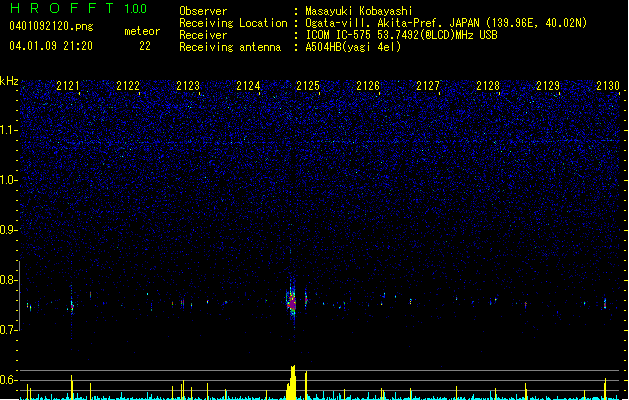Click the 2123 time marker
The width and height of the screenshot is (629, 400).
click(x=188, y=86)
